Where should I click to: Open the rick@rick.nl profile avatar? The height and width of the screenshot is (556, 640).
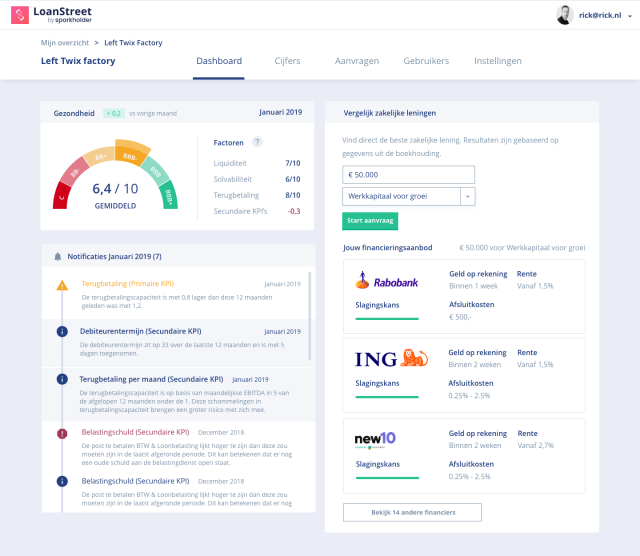pos(565,15)
